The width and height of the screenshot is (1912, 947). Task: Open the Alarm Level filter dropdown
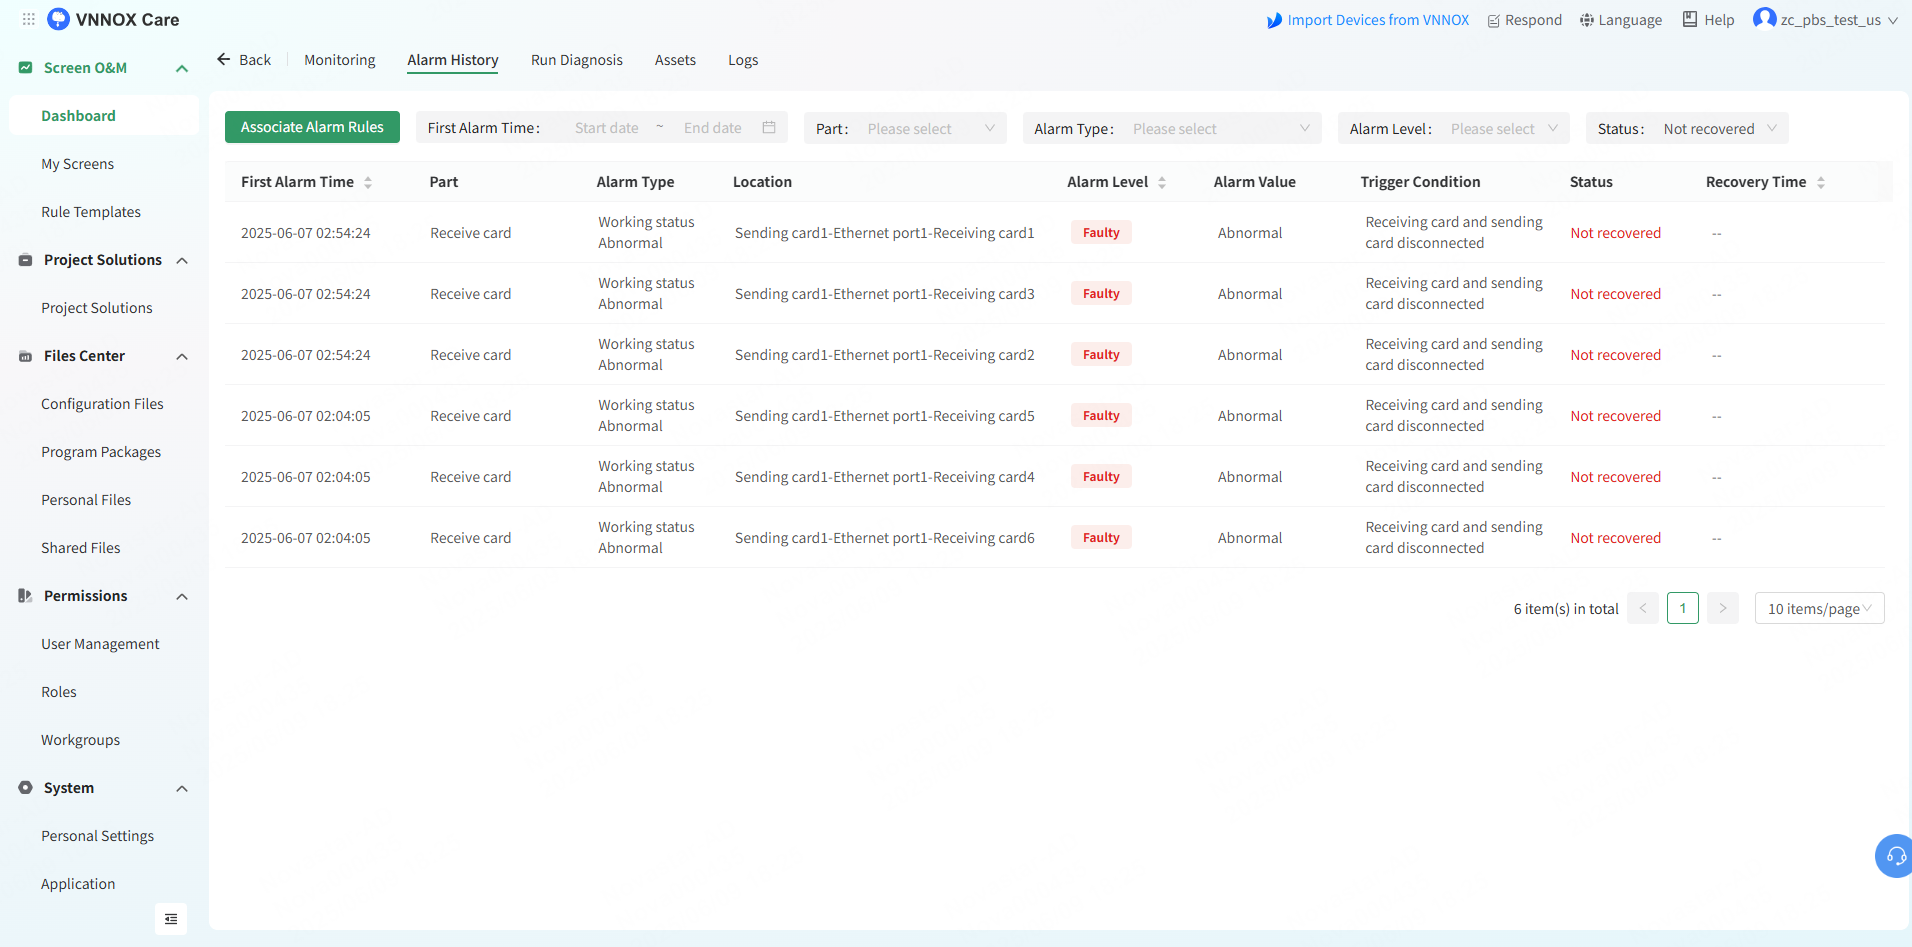(1454, 128)
